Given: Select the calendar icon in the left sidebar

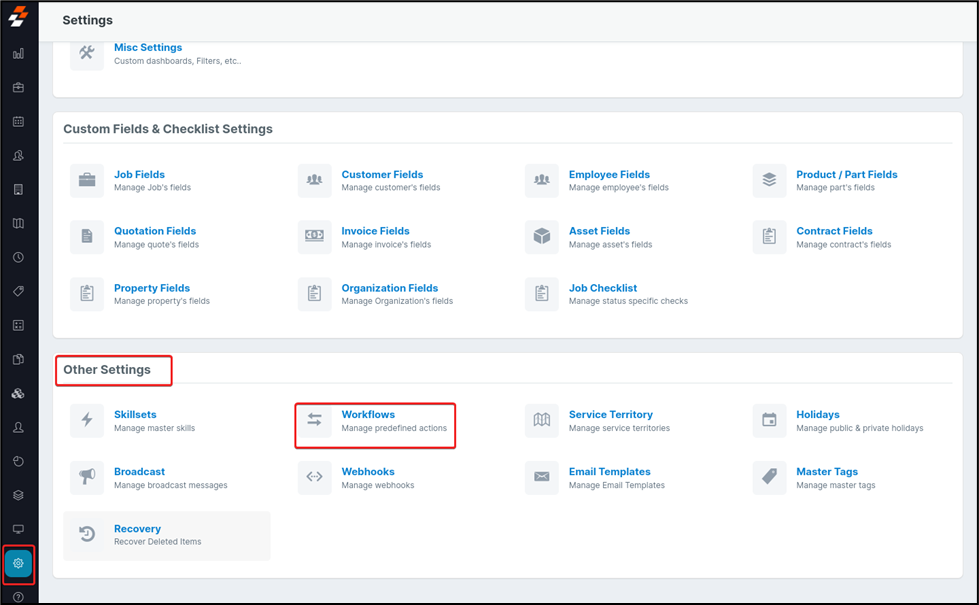Looking at the screenshot, I should pyautogui.click(x=17, y=121).
